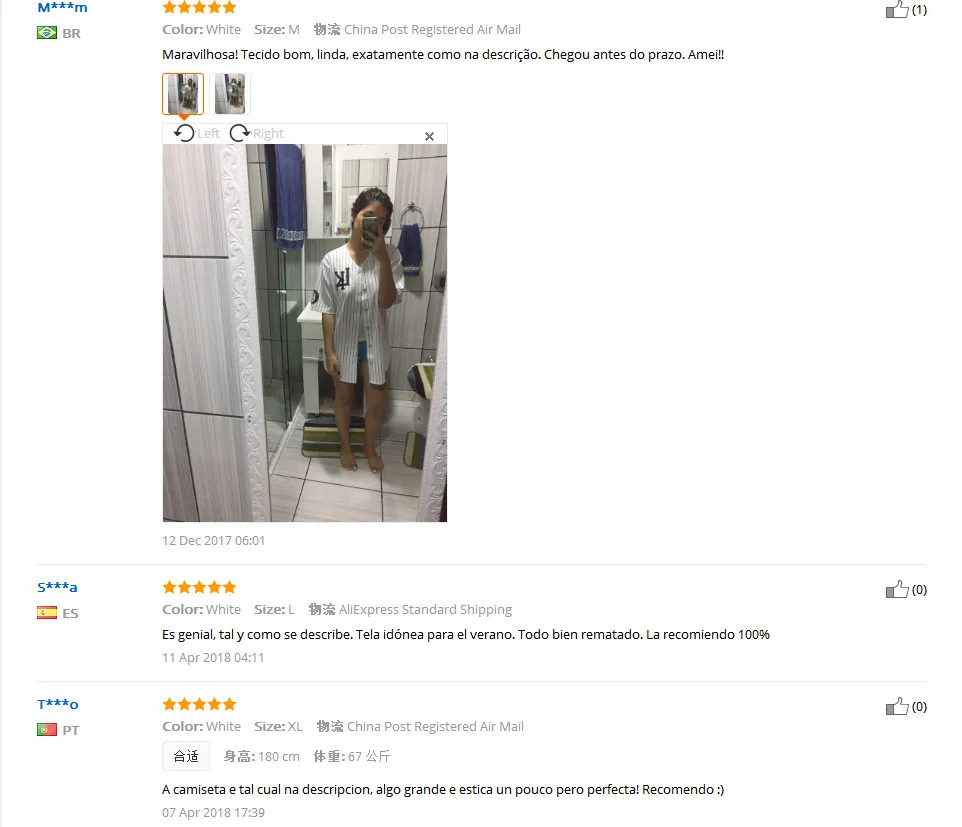Click the 合适 fit tag
This screenshot has width=962, height=827.
186,756
